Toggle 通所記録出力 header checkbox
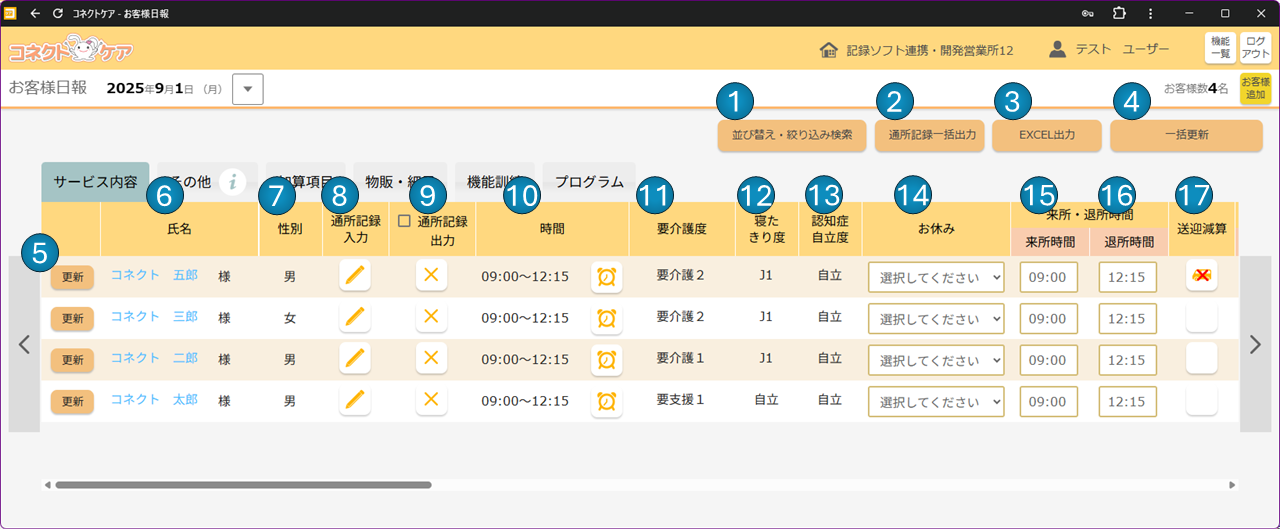1280x529 pixels. tap(405, 220)
